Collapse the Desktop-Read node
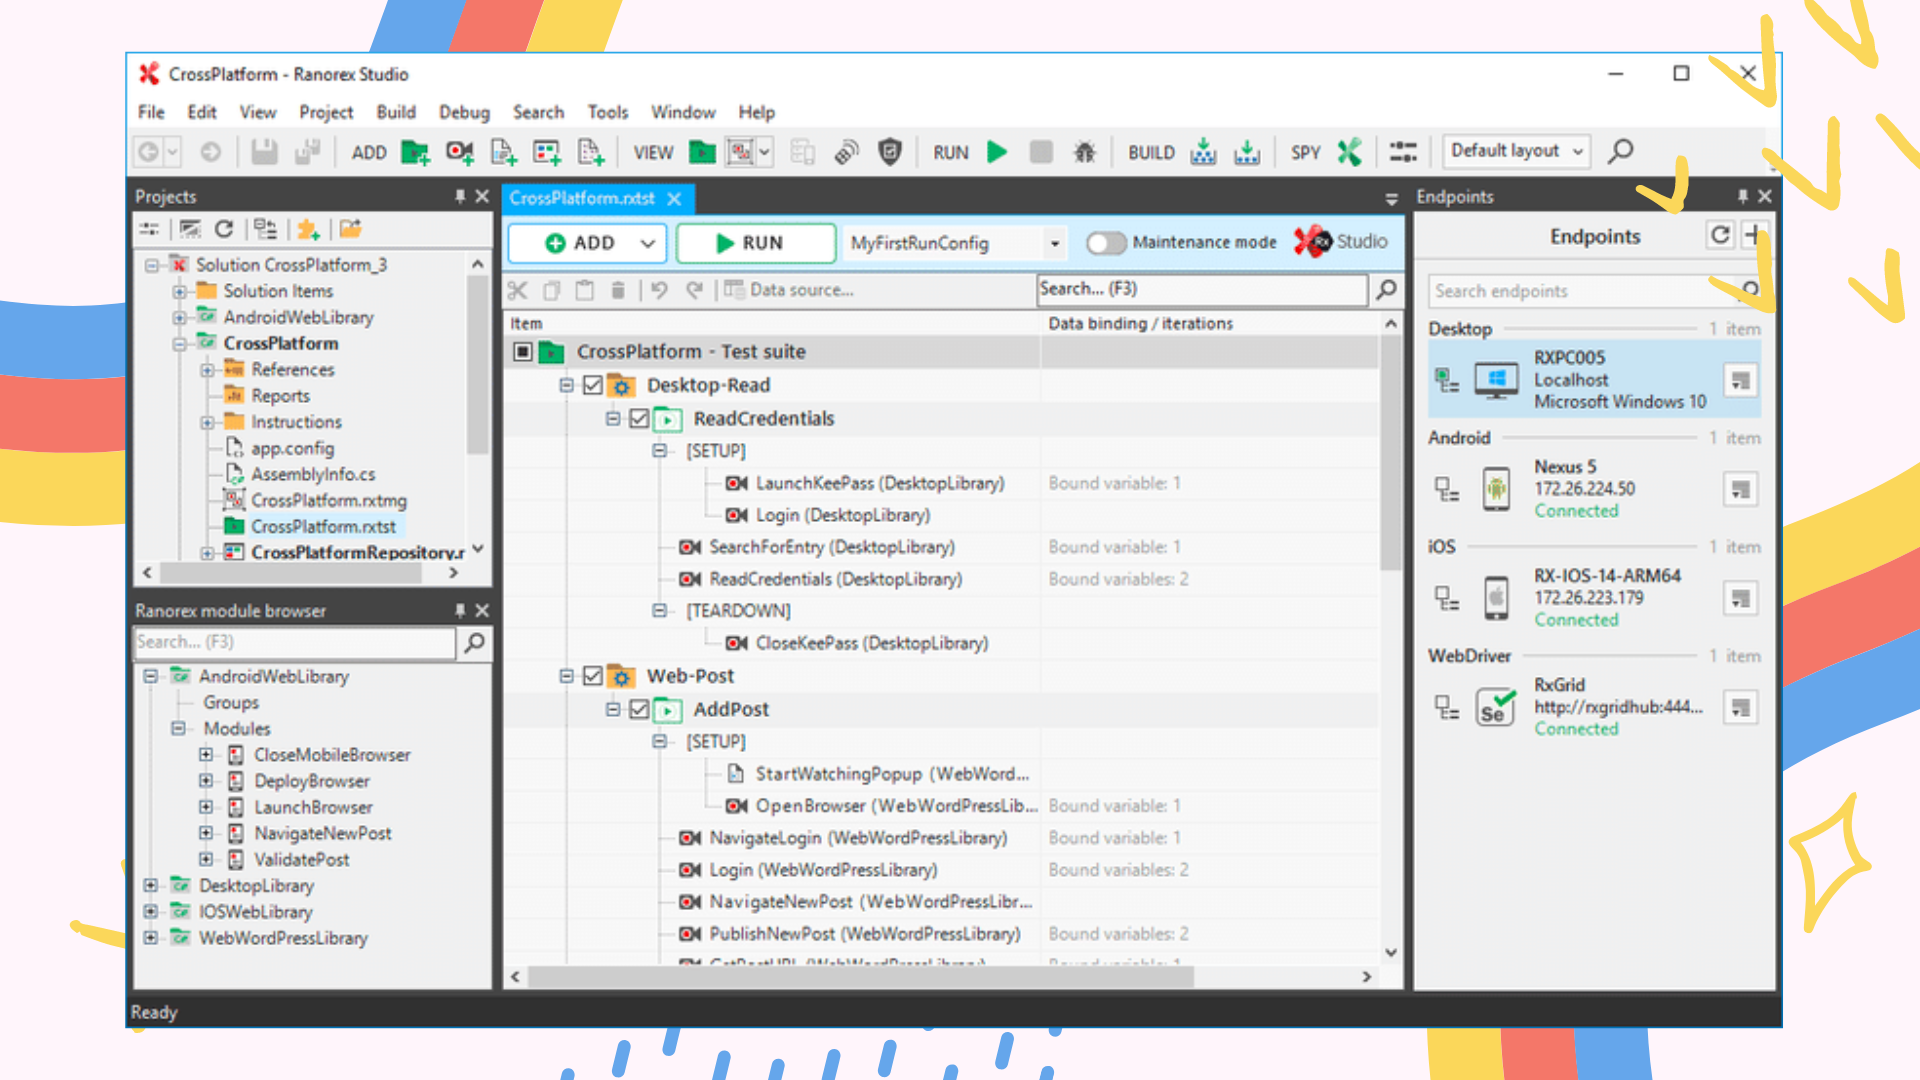 click(x=566, y=385)
